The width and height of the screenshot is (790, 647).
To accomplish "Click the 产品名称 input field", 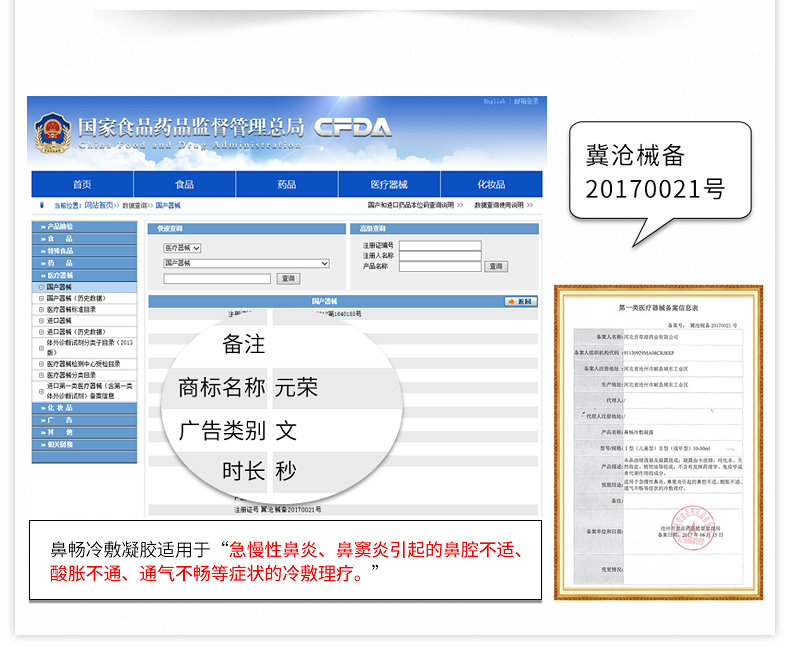I will coord(440,266).
